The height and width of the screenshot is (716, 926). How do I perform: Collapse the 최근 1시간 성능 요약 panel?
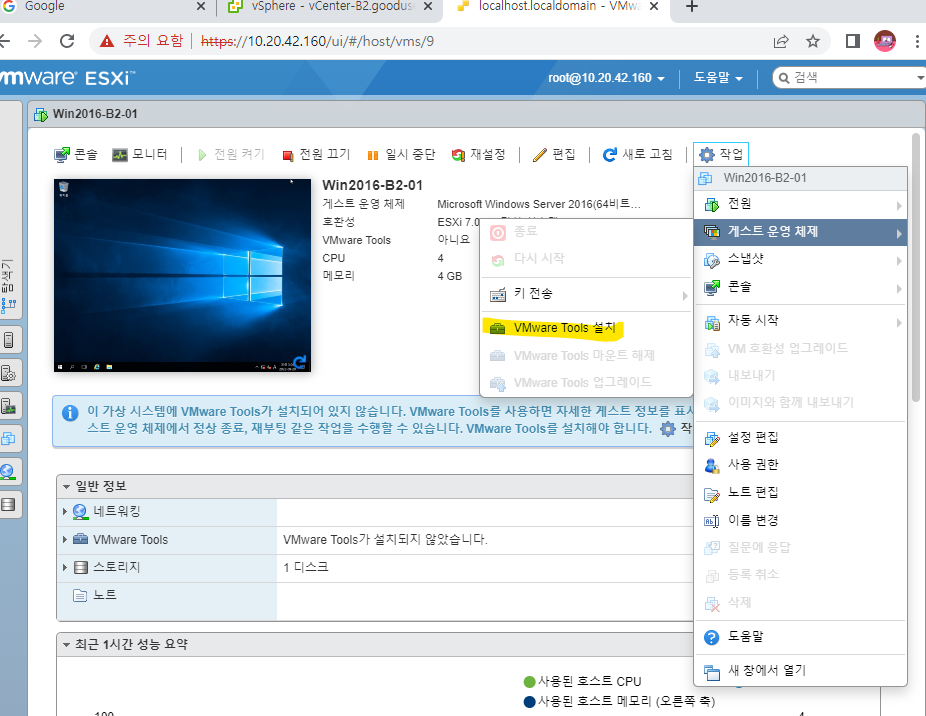tap(66, 645)
